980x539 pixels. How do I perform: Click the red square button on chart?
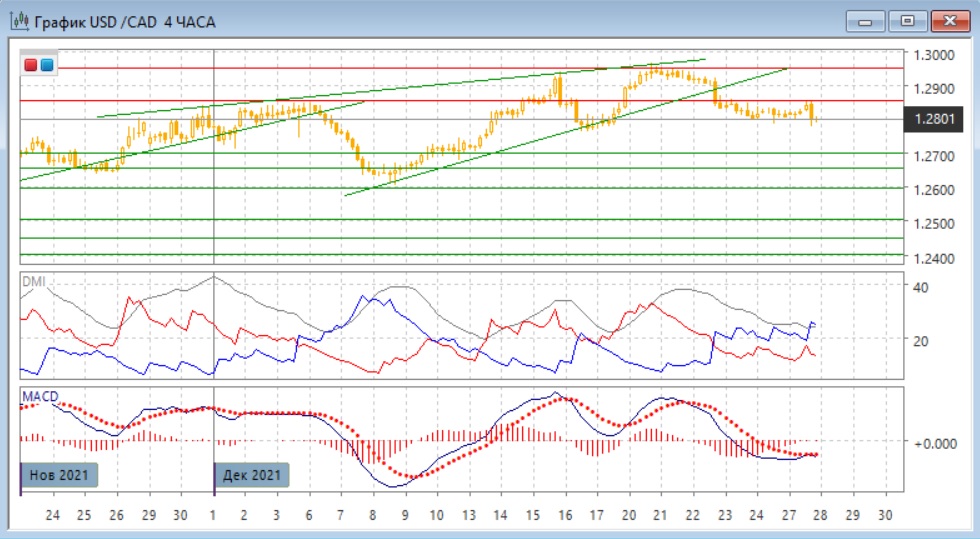31,65
